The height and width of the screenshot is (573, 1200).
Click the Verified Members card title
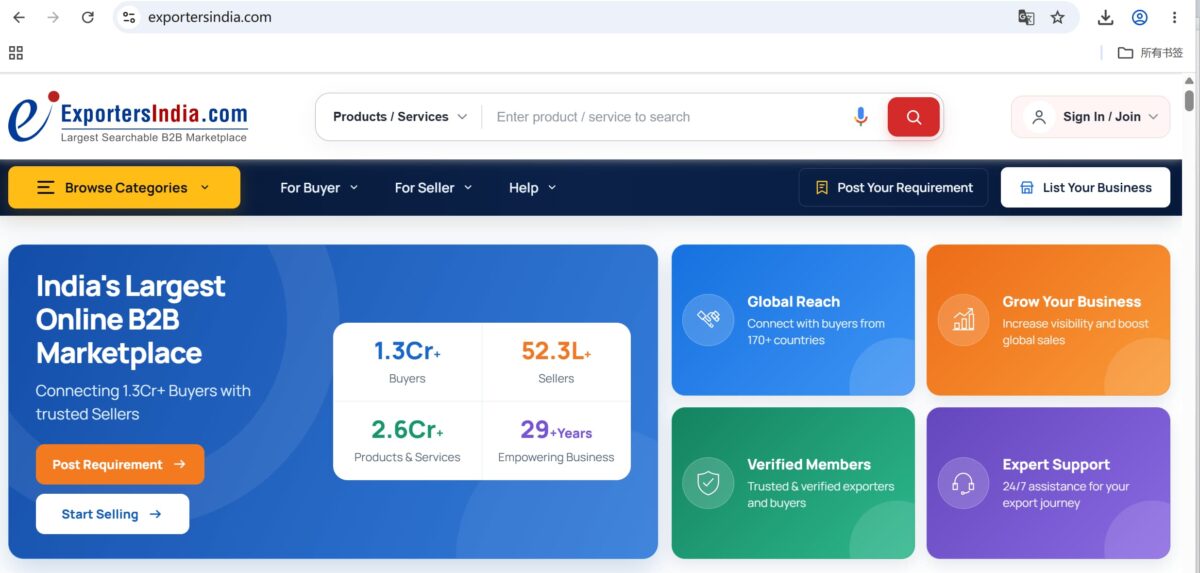pos(809,464)
